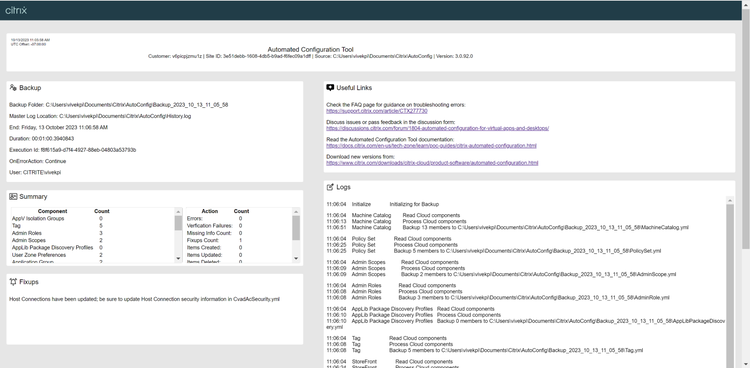Click the Master Log Location line
Image resolution: width=750 pixels, height=368 pixels.
[x=100, y=116]
